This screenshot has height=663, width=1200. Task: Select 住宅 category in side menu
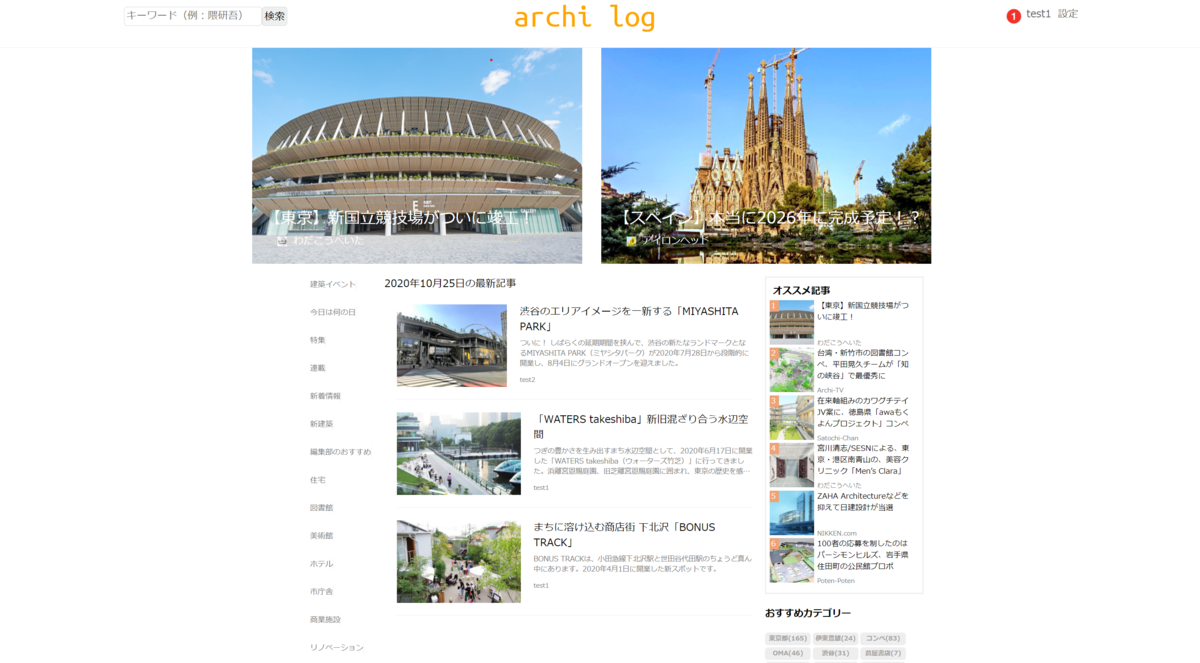(x=318, y=481)
